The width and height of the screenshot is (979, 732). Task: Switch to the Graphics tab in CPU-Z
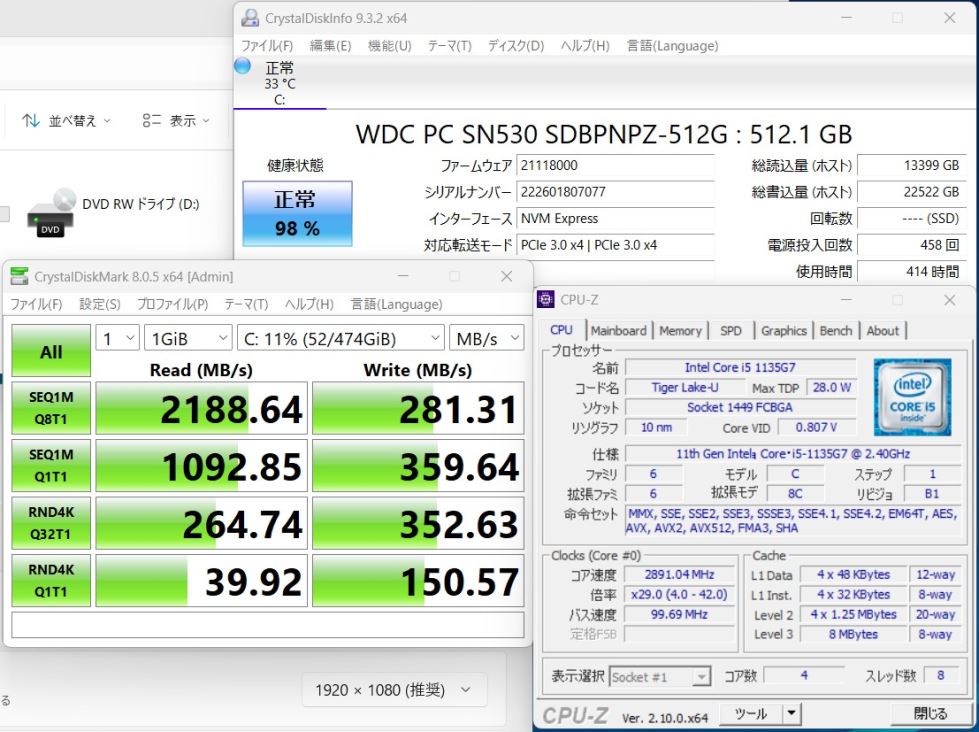tap(784, 330)
